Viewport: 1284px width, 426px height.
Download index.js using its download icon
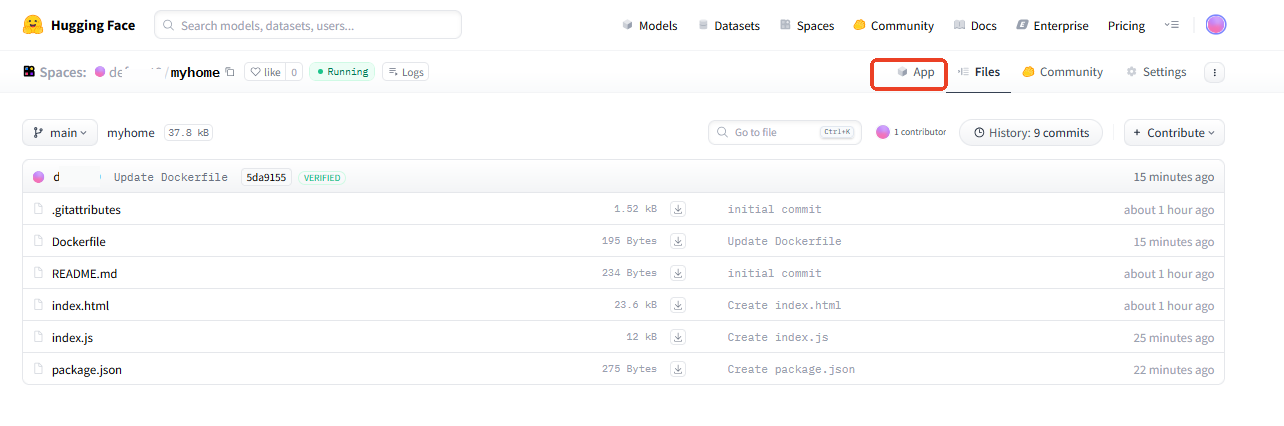click(678, 337)
